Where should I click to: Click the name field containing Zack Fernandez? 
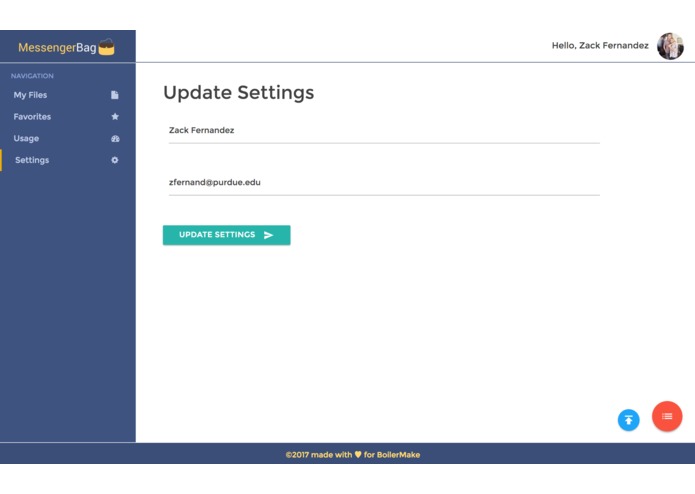coord(384,130)
